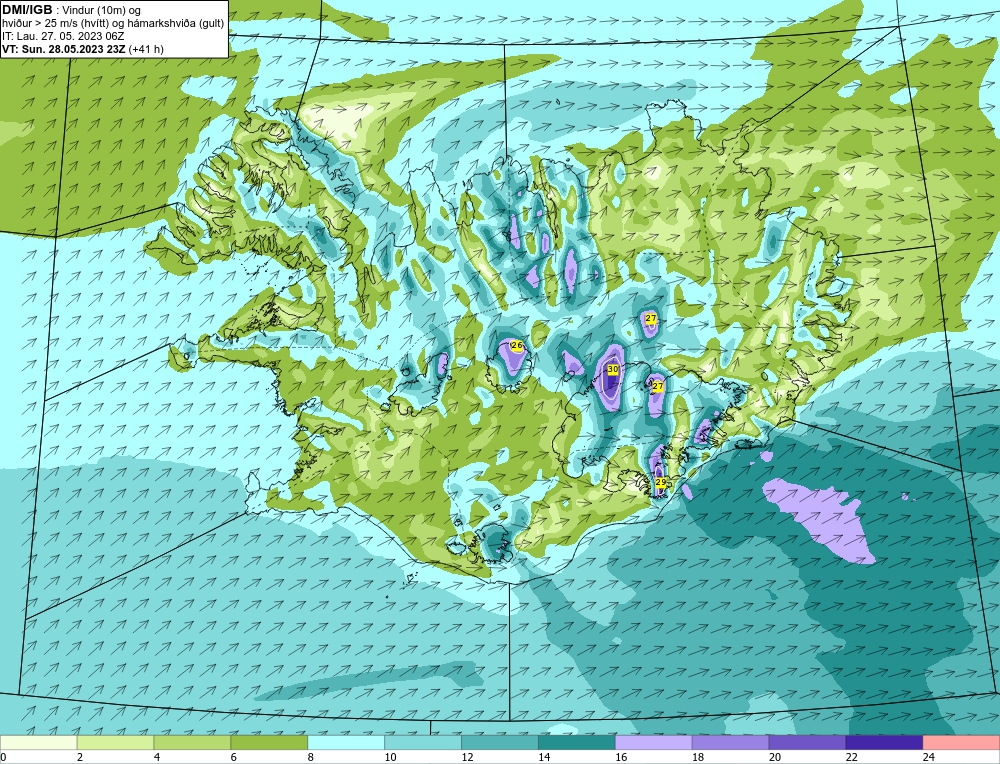The width and height of the screenshot is (1000, 764).
Task: Select the 20–22 m/s violet legend swatch
Action: coord(807,742)
